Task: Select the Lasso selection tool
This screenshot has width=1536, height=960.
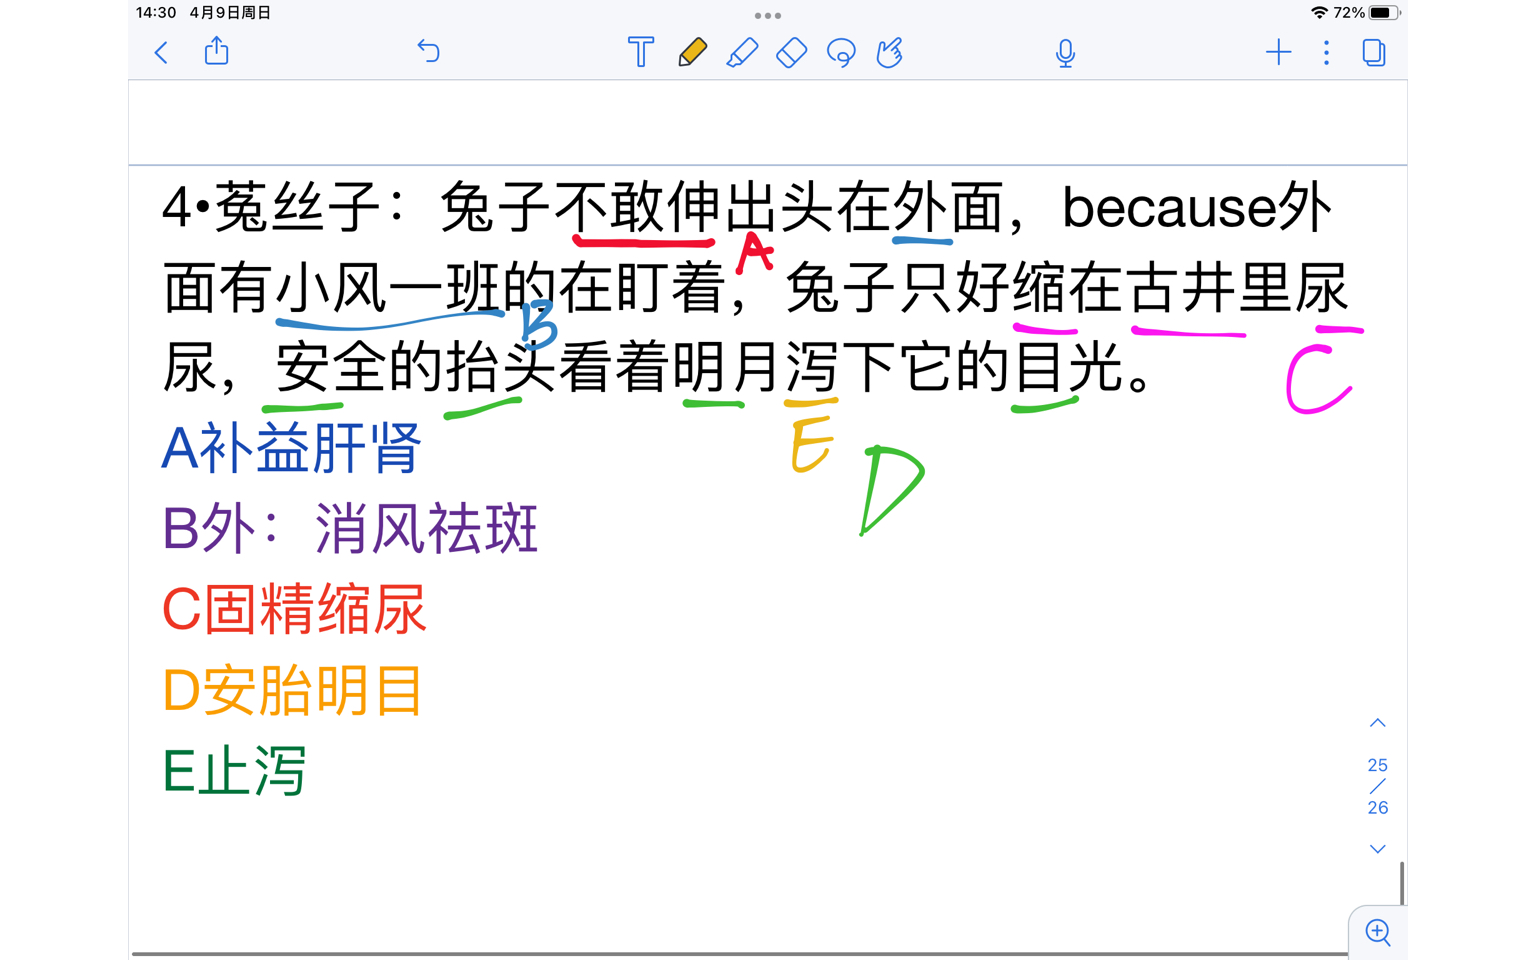Action: [x=840, y=52]
